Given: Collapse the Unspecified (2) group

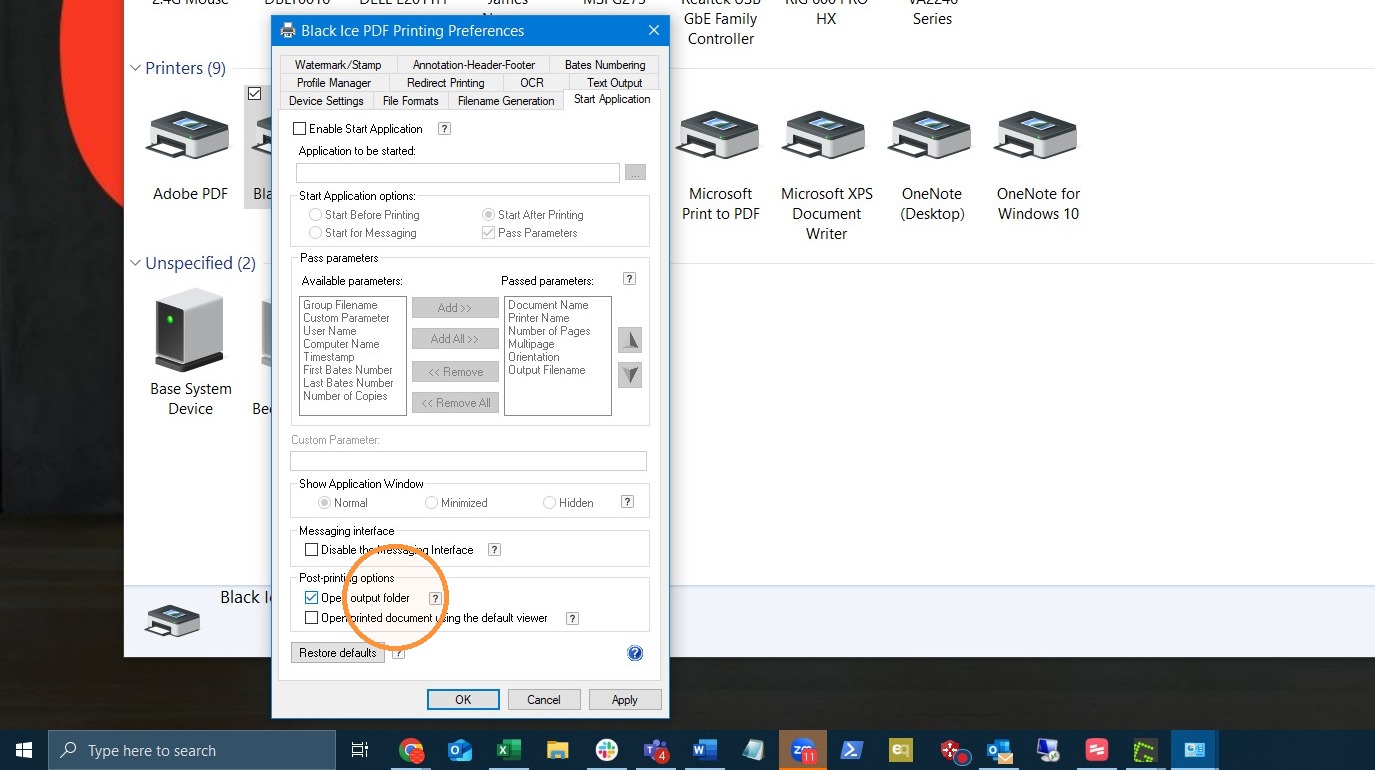Looking at the screenshot, I should [x=135, y=263].
